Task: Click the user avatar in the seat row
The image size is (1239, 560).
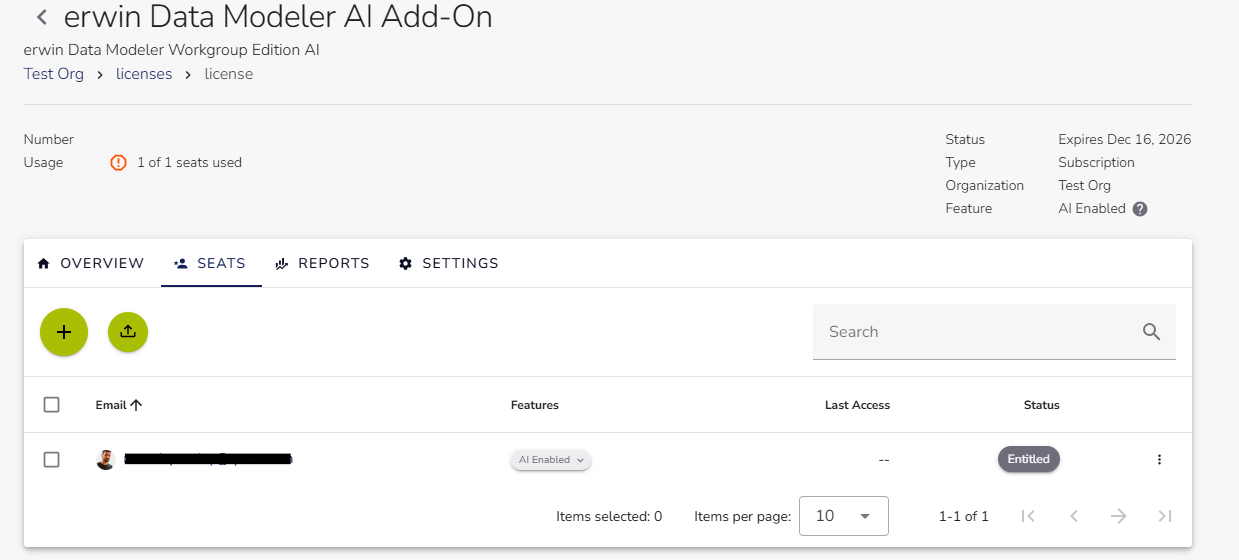Action: click(105, 460)
